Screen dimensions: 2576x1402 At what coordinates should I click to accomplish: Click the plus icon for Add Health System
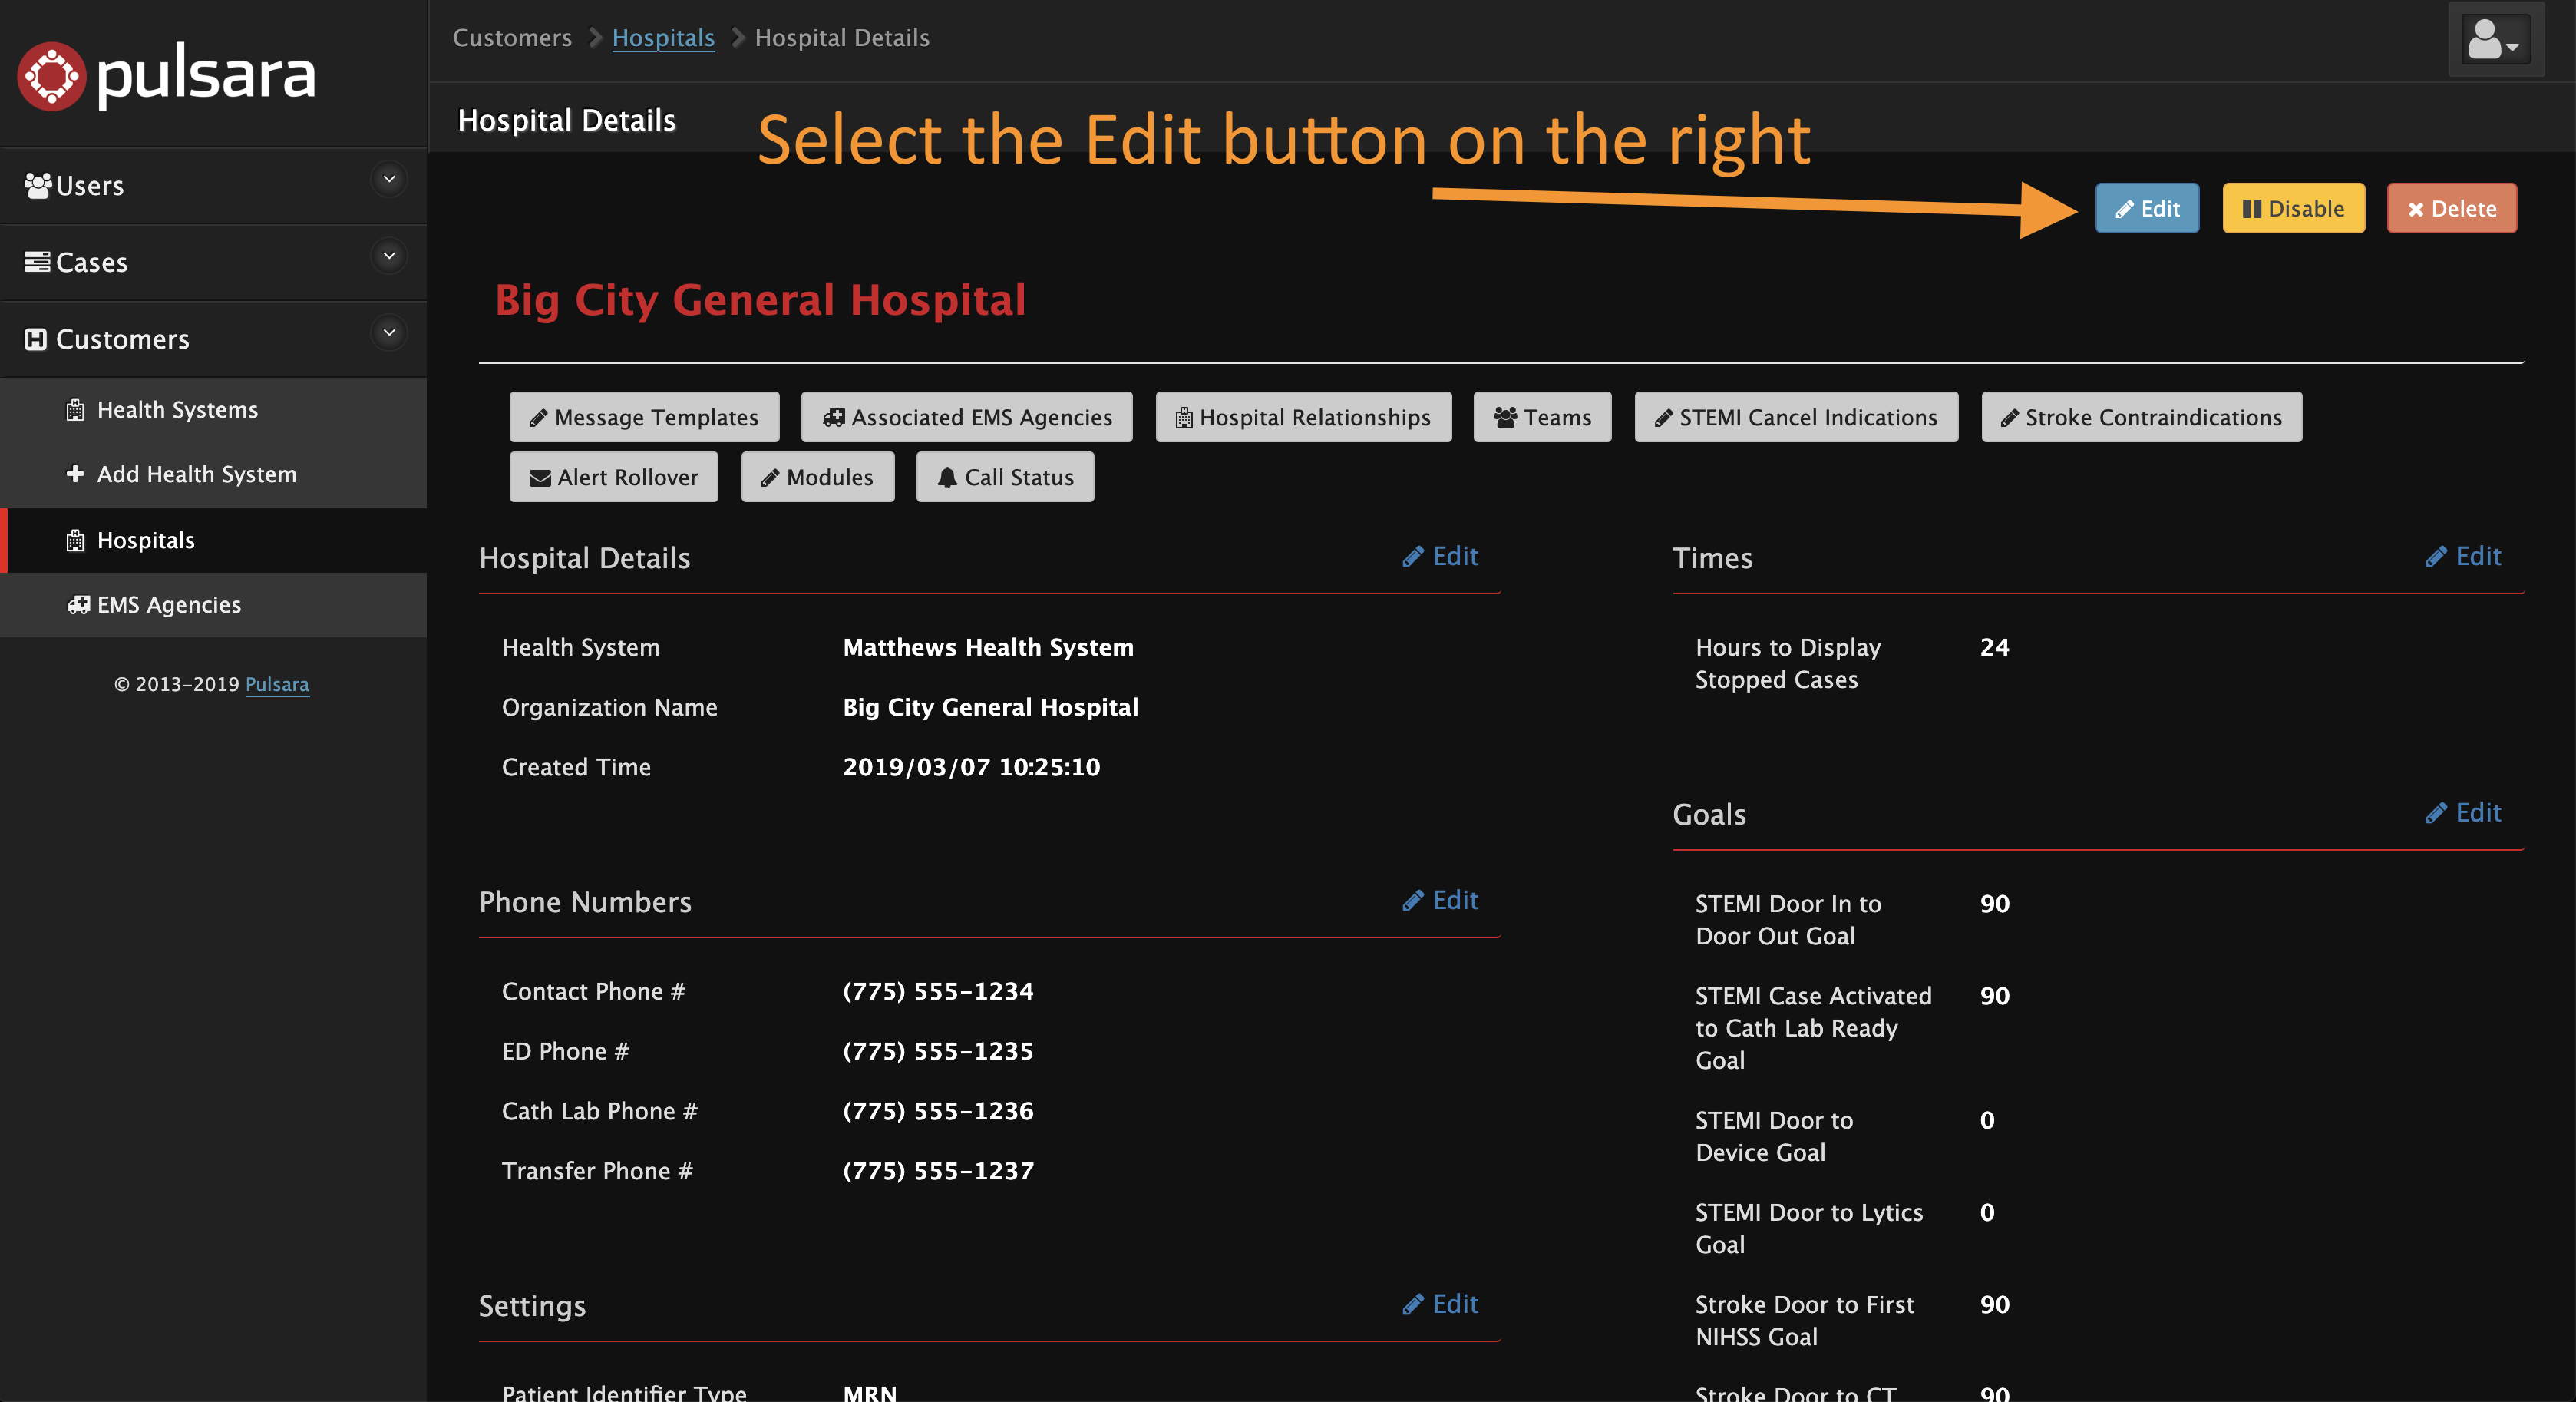point(75,474)
